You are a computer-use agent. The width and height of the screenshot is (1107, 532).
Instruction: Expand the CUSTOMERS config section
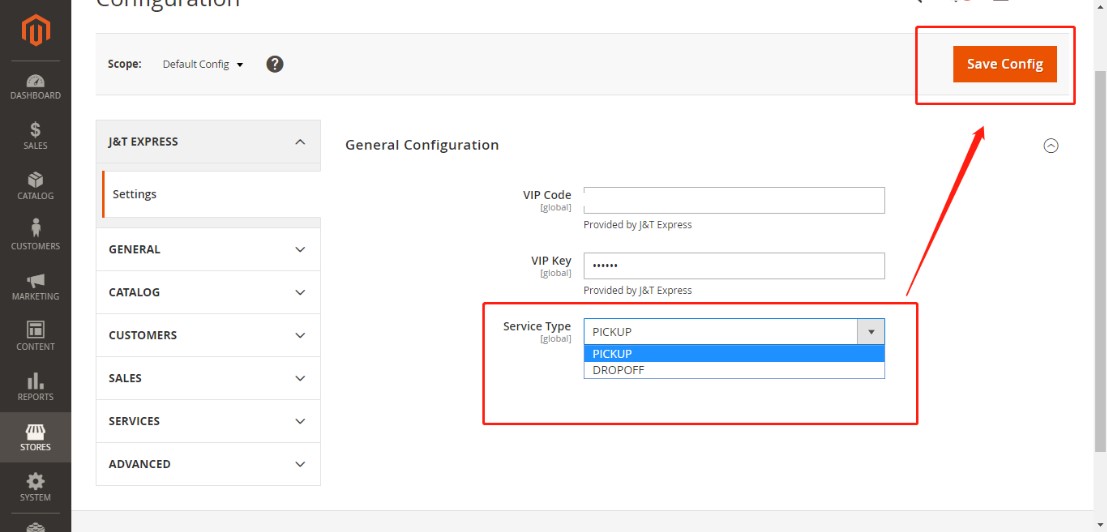pyautogui.click(x=208, y=335)
